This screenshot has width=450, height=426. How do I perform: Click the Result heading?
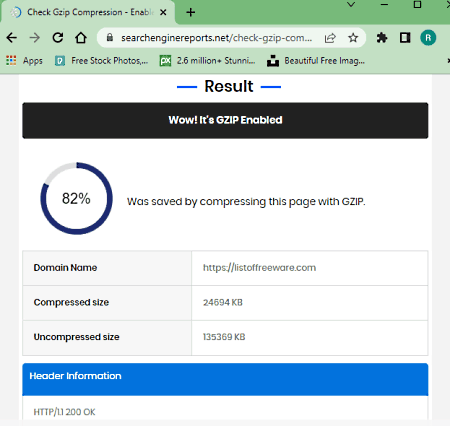(x=229, y=86)
